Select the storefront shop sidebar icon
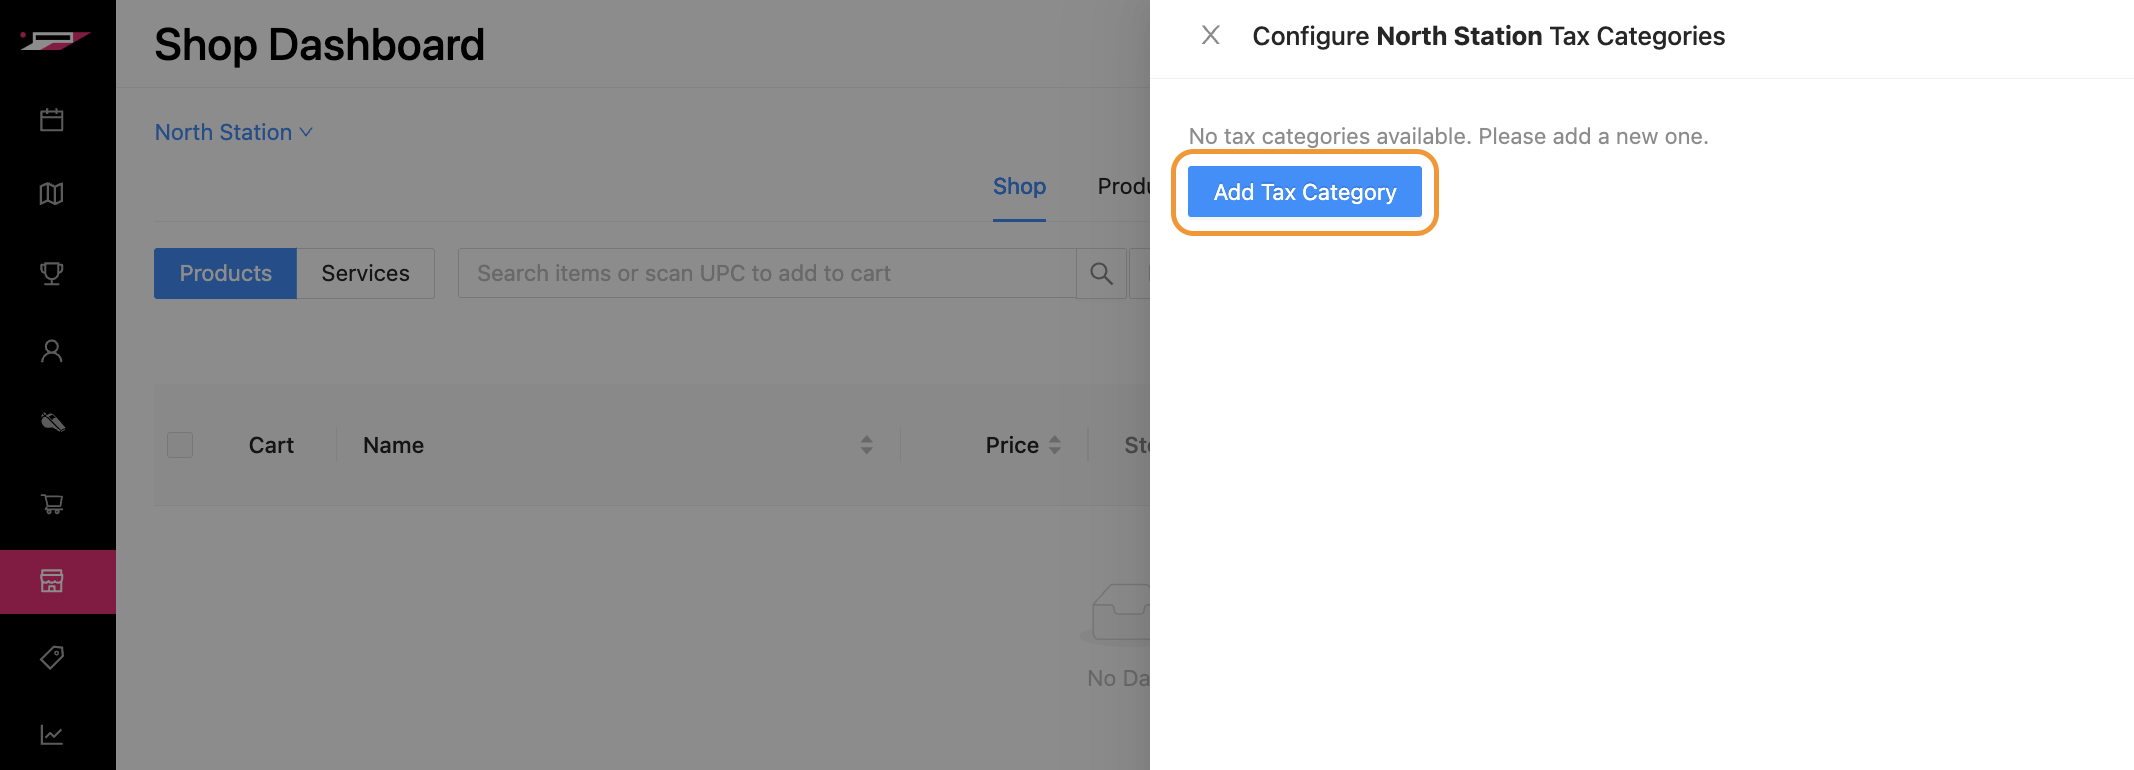Image resolution: width=2134 pixels, height=770 pixels. (x=52, y=581)
